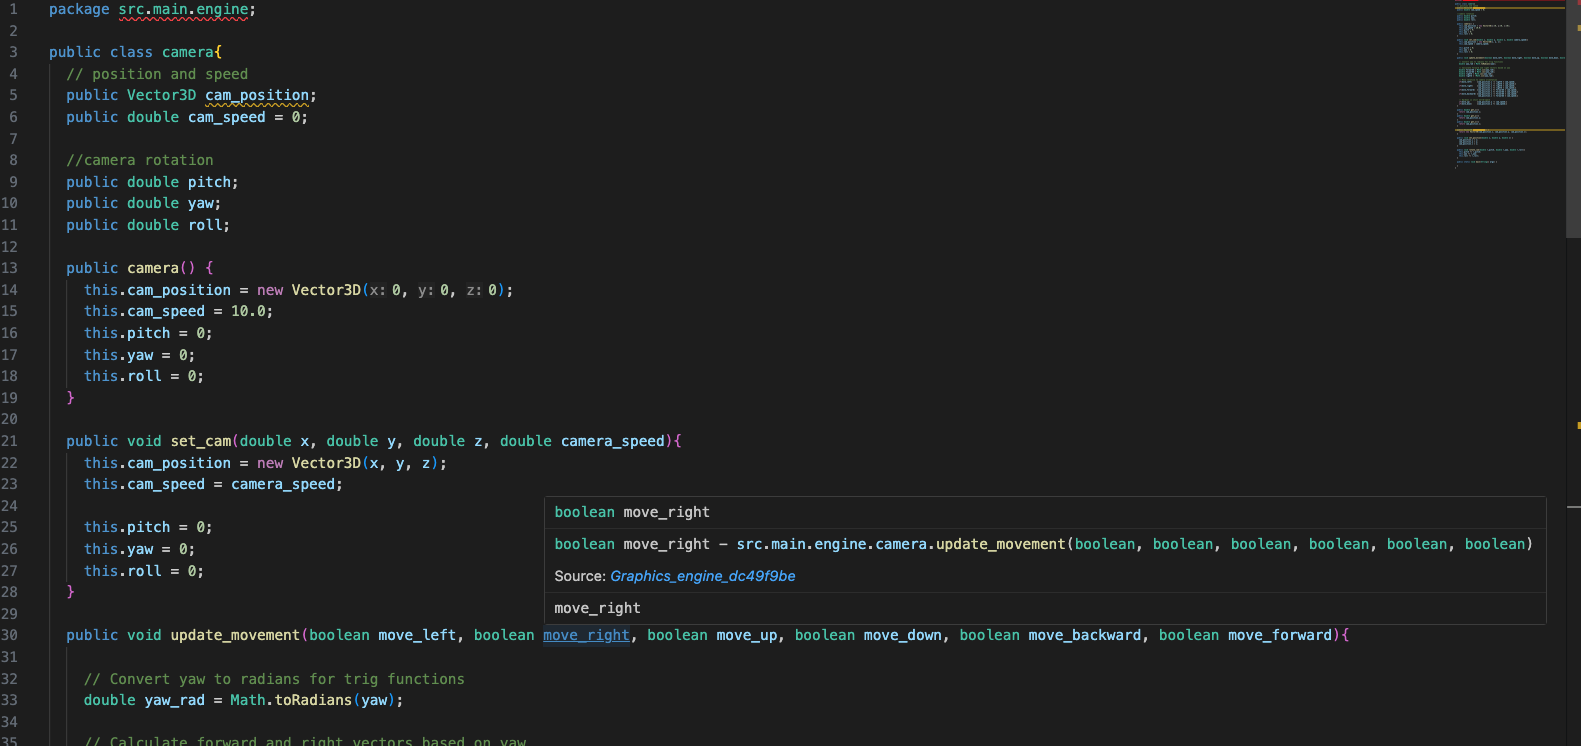Click the camera_speed parameter in set_cam signature
The height and width of the screenshot is (746, 1581).
[x=612, y=441]
